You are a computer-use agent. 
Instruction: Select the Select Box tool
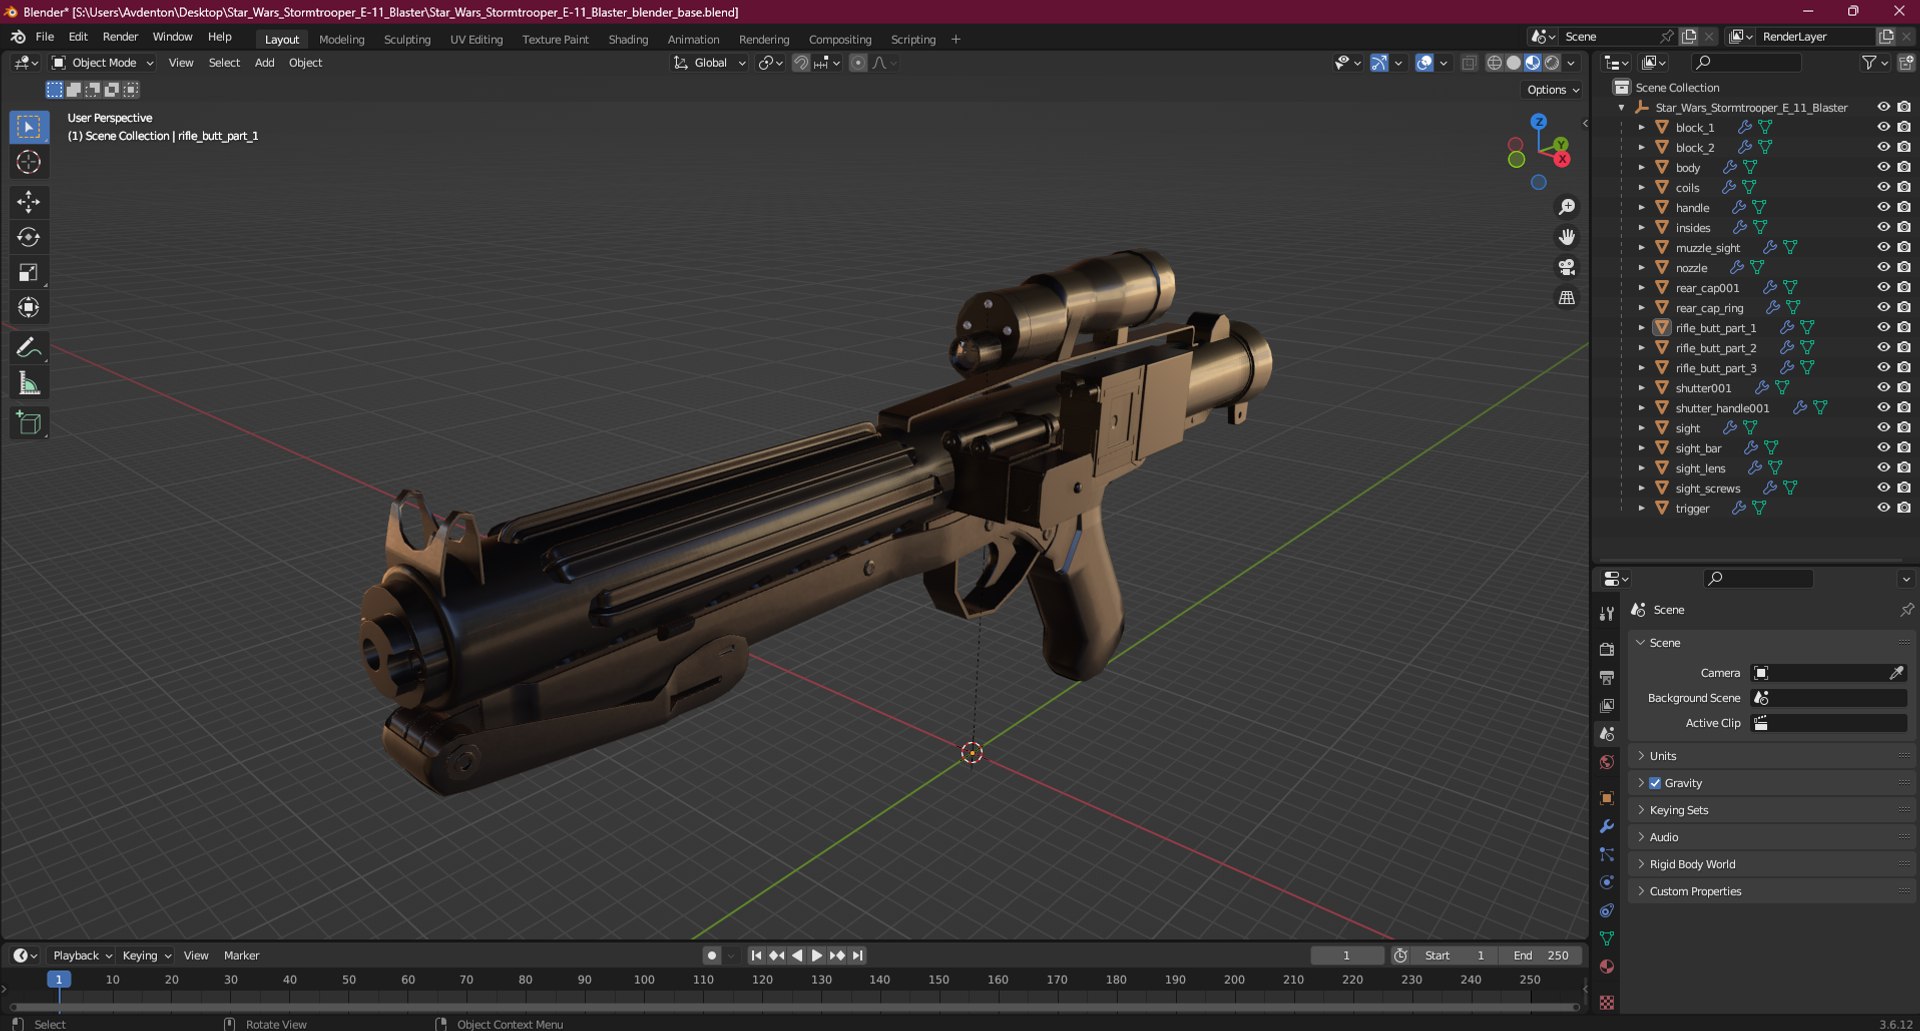coord(29,127)
